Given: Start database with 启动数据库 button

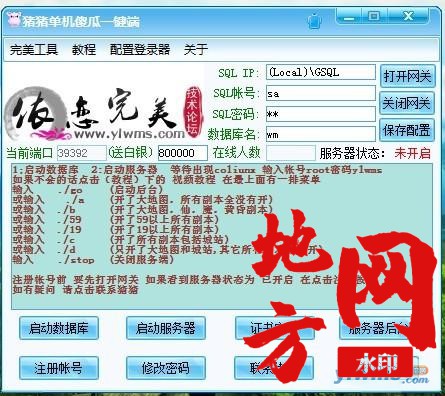Looking at the screenshot, I should [59, 328].
